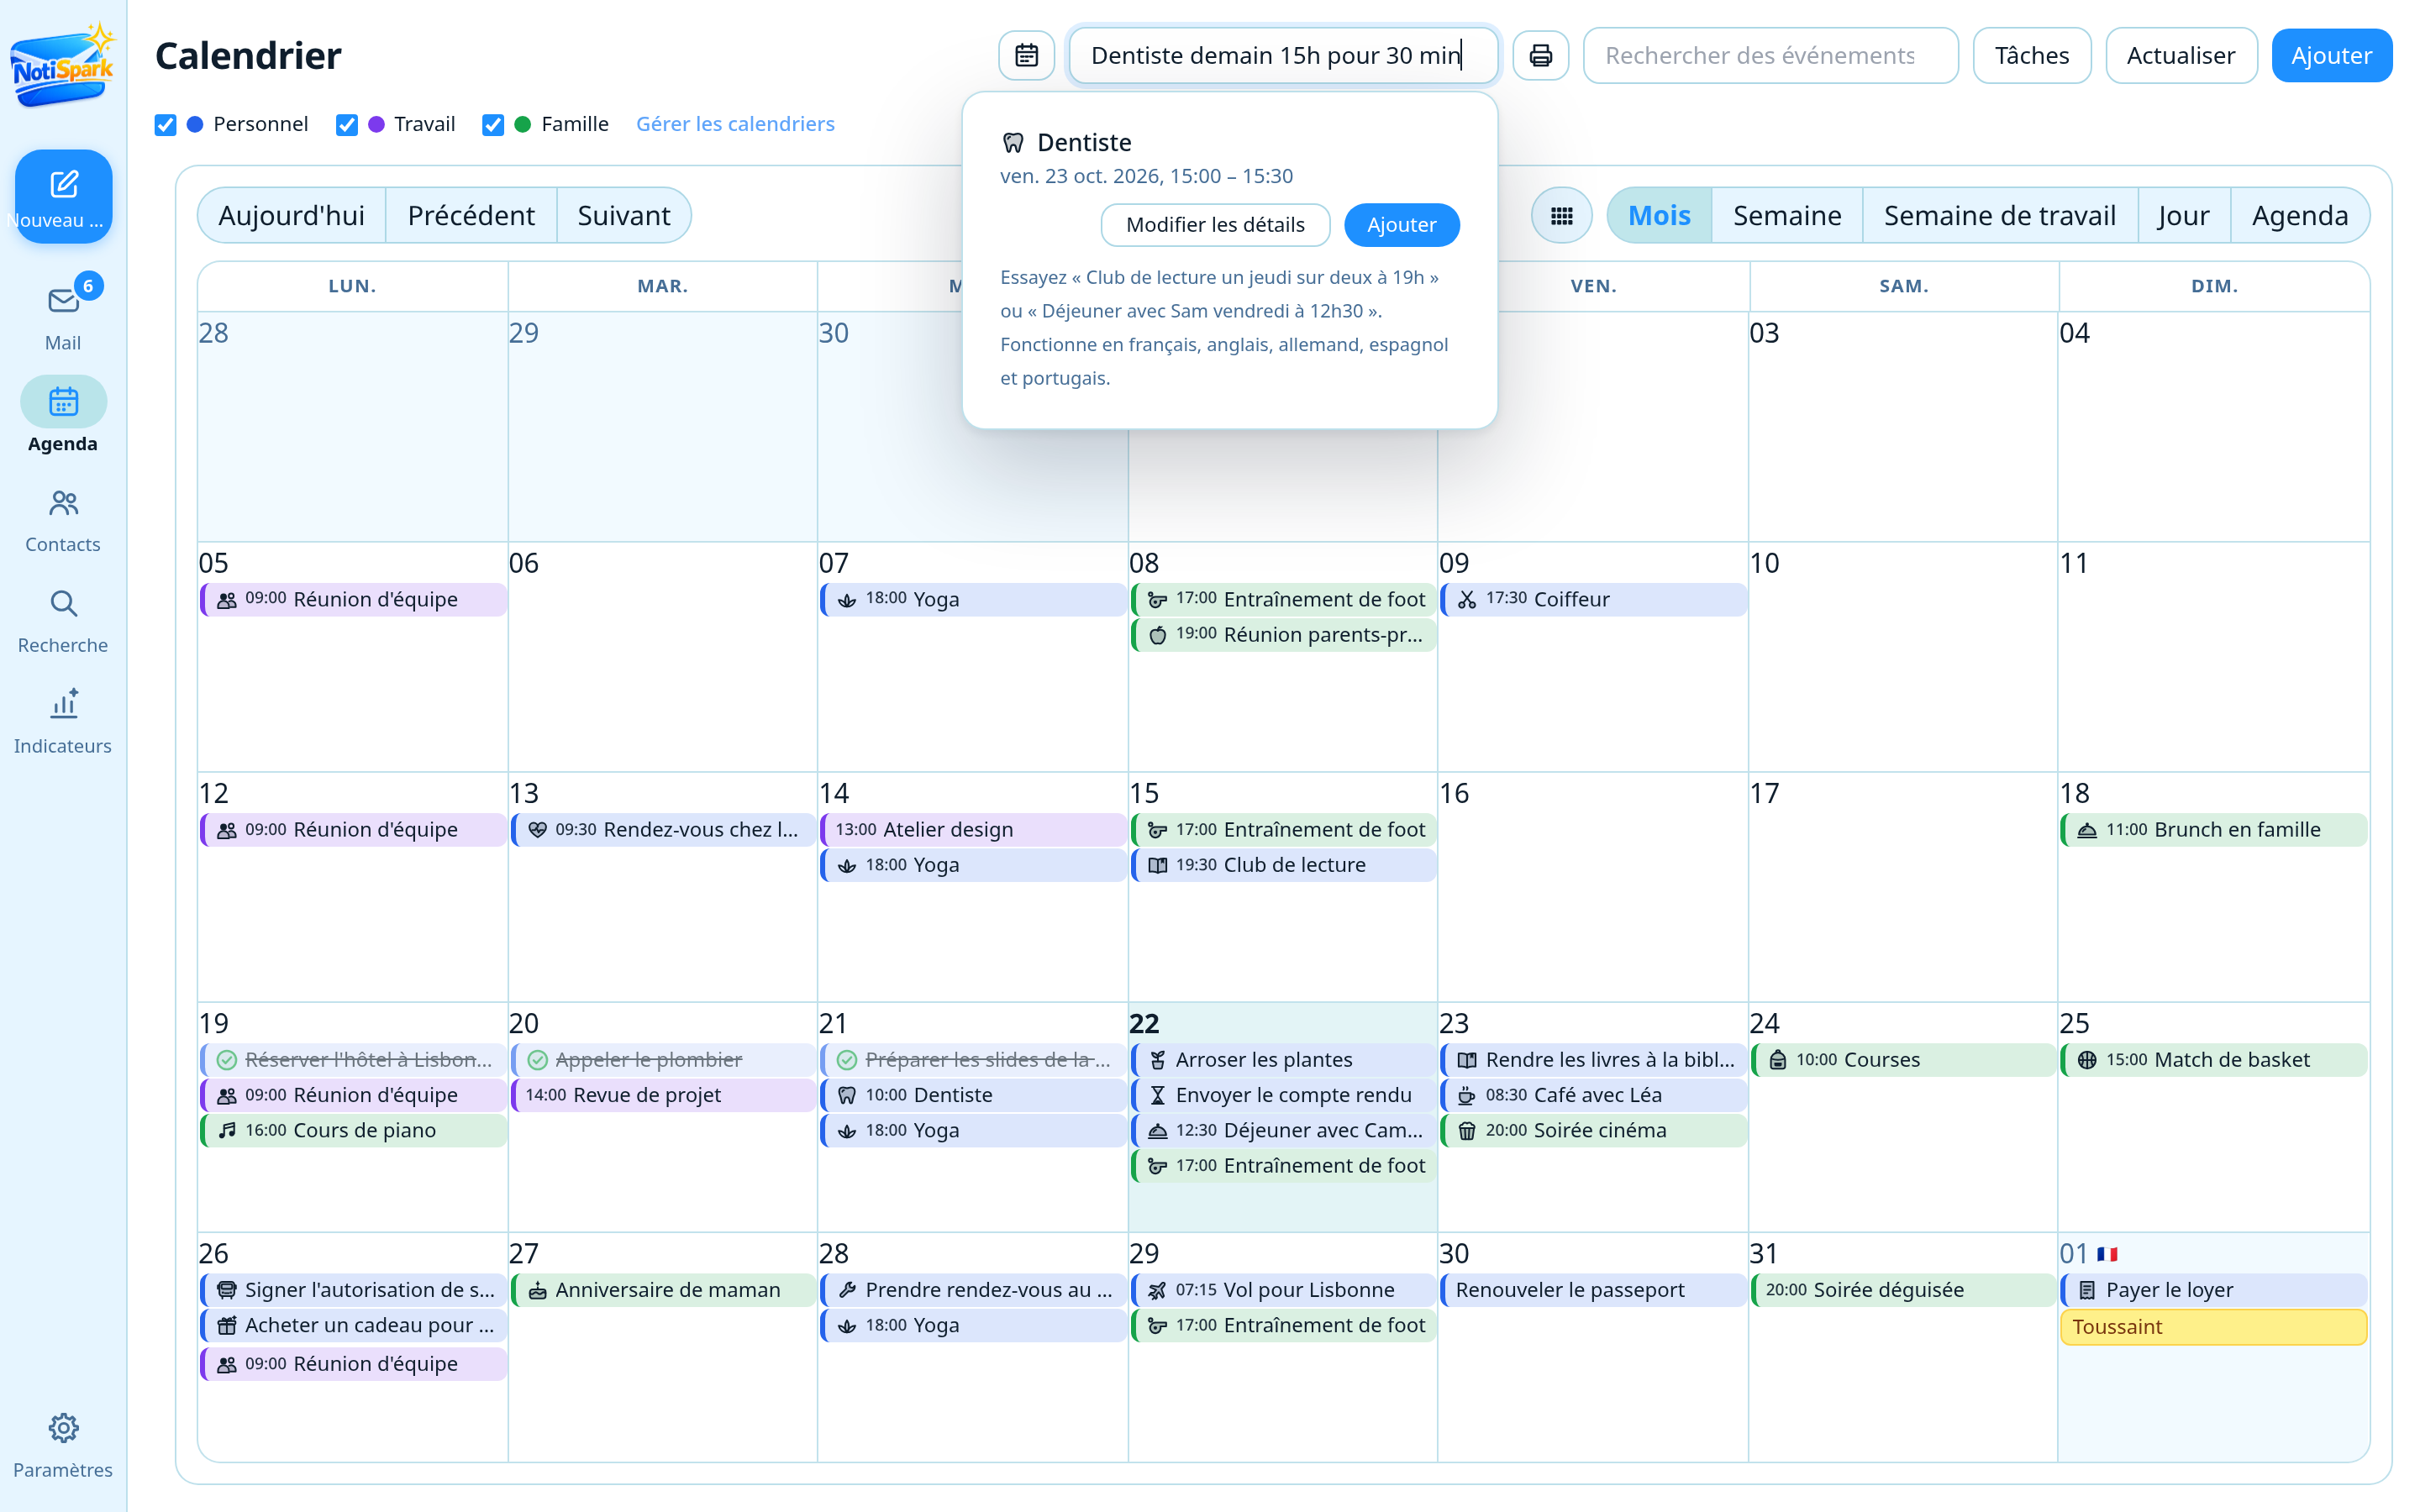Click the NotiSpark logo
Screen dimensions: 2420x1512
point(63,66)
